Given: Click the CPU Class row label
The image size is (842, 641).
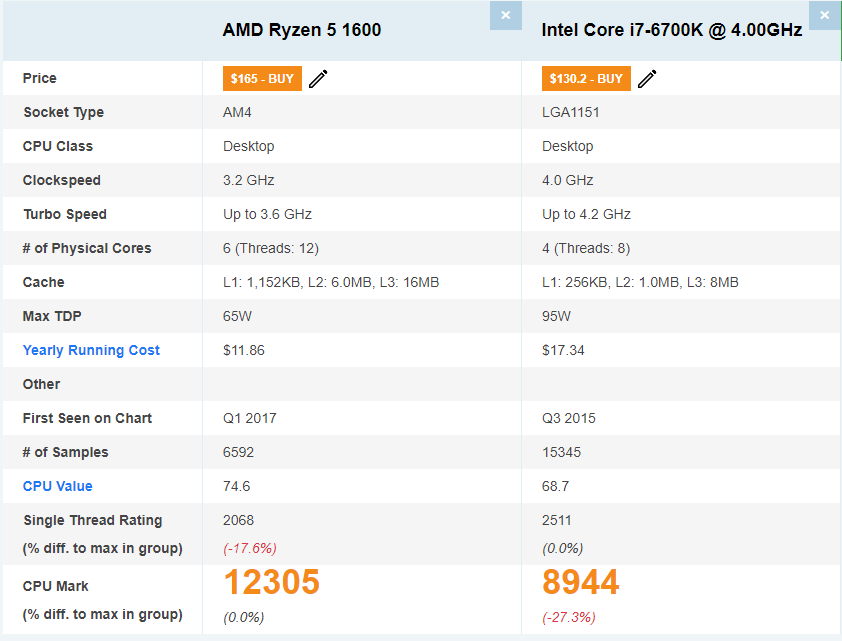Looking at the screenshot, I should (57, 146).
